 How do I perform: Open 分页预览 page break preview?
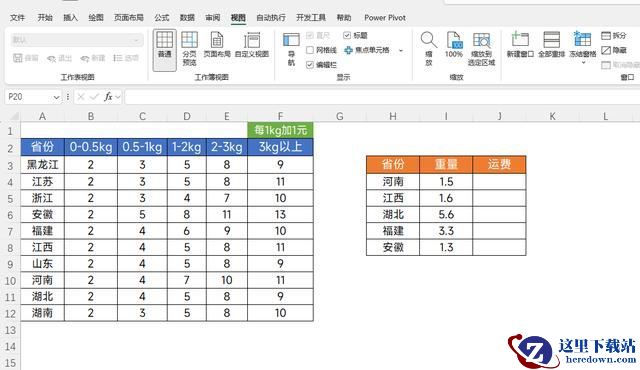point(189,49)
